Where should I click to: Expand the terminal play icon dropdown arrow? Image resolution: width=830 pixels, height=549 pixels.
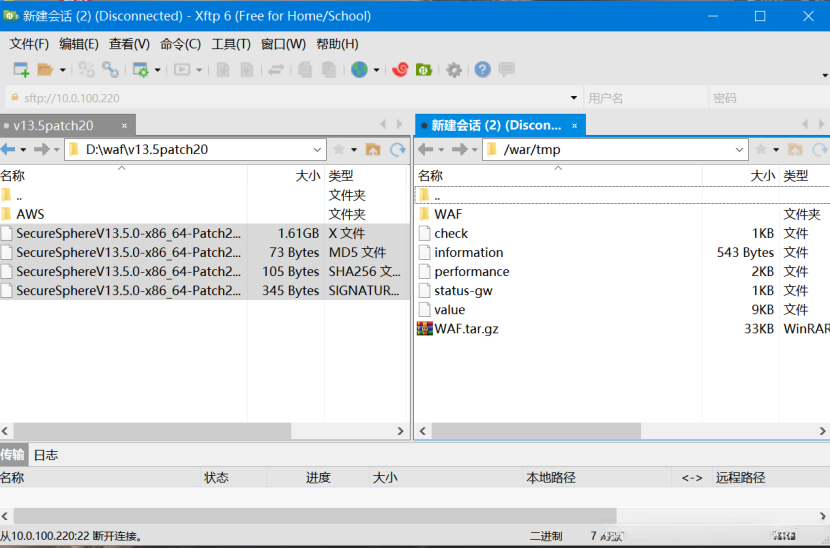tap(199, 70)
